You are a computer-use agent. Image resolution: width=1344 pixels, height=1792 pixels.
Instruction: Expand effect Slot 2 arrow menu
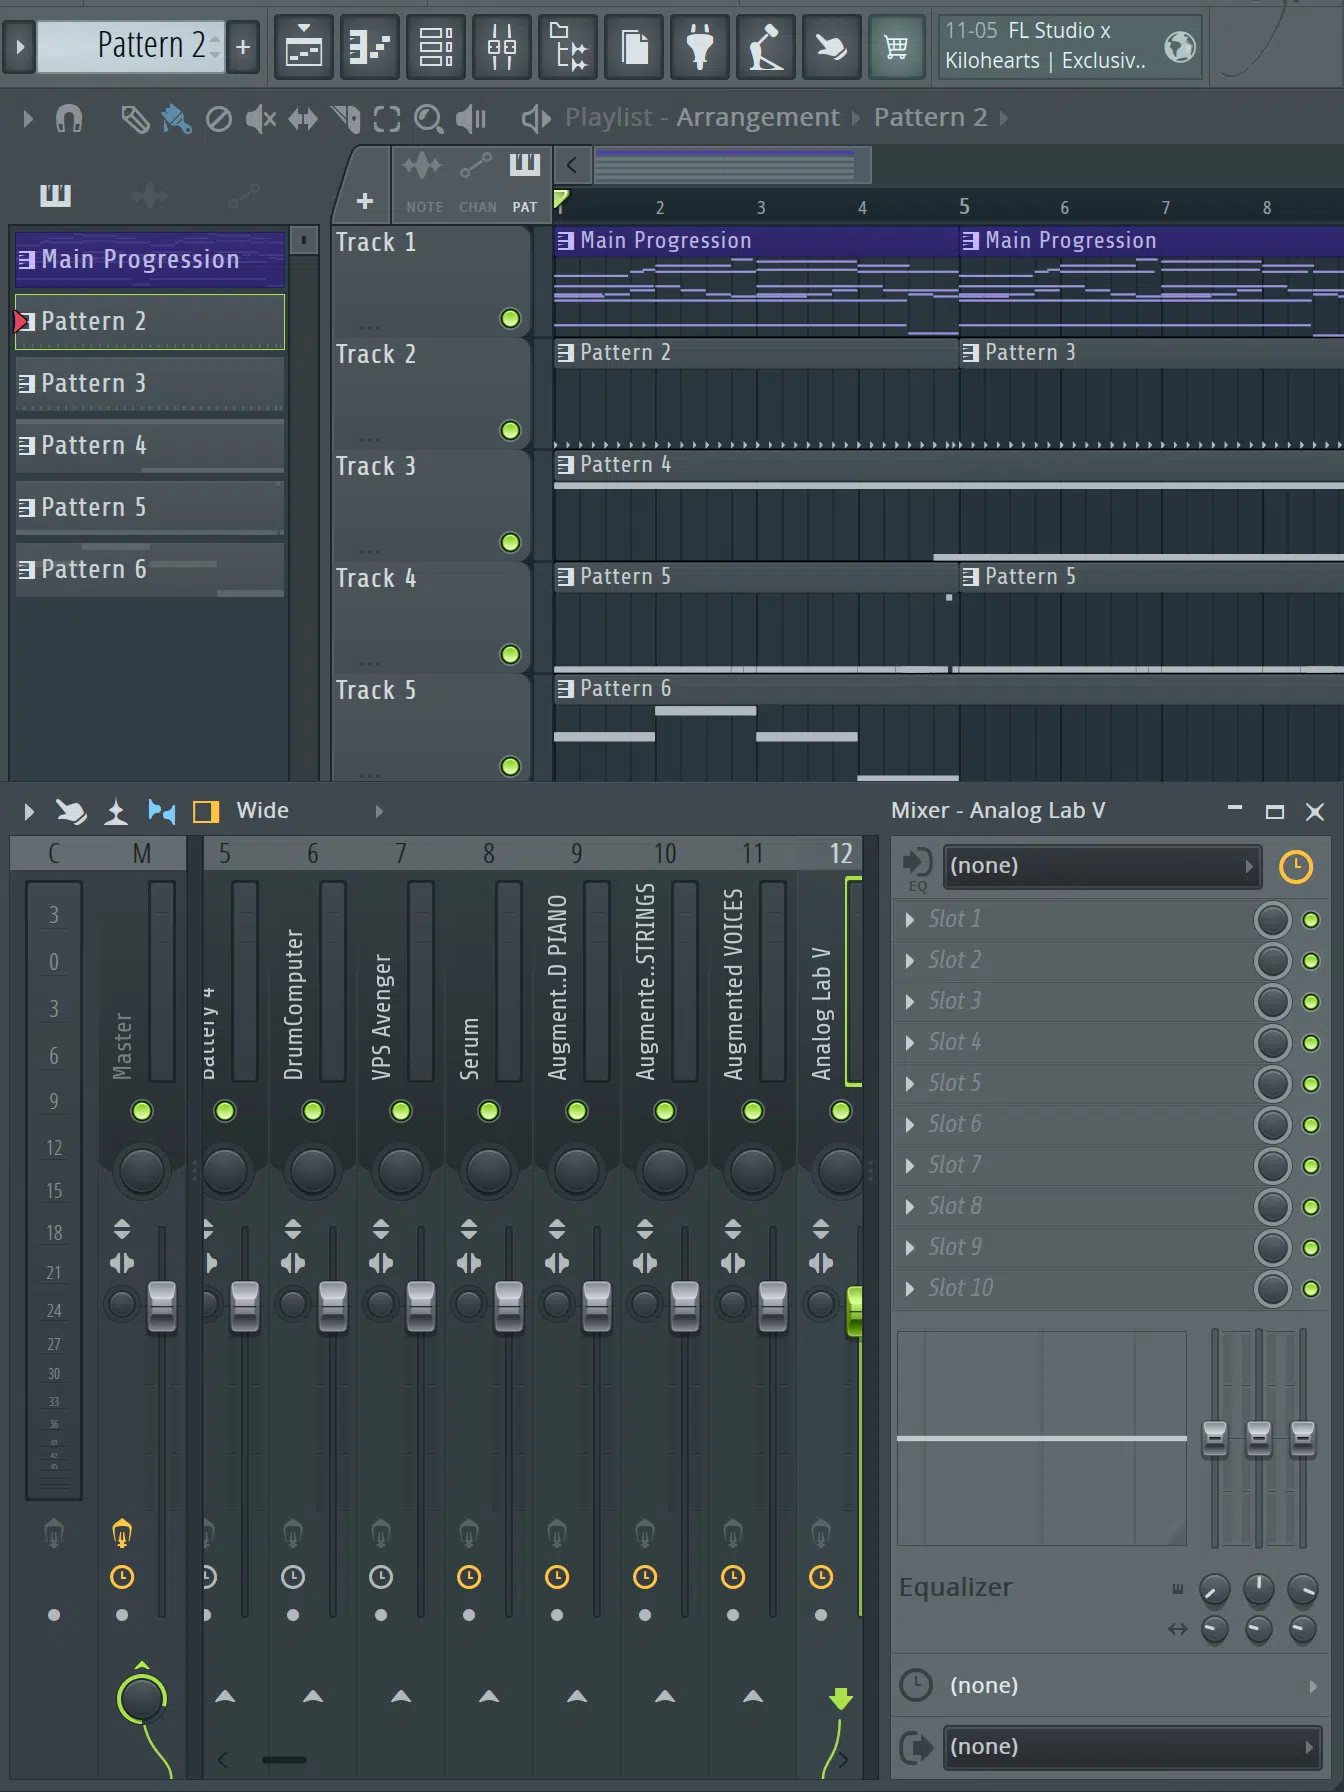tap(909, 961)
